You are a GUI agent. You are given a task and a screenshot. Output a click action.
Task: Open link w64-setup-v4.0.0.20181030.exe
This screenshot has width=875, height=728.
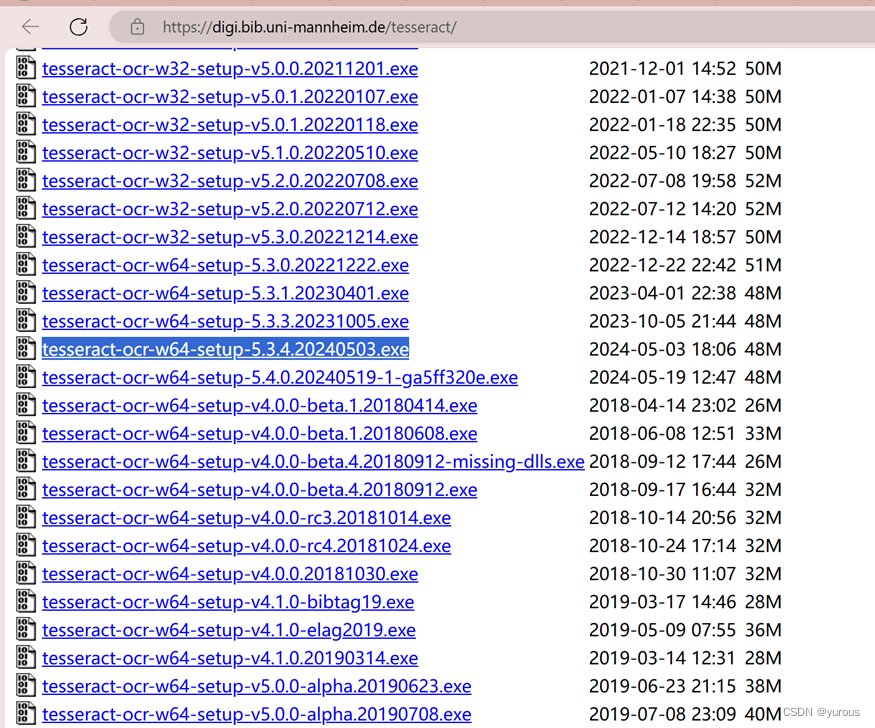[x=230, y=574]
